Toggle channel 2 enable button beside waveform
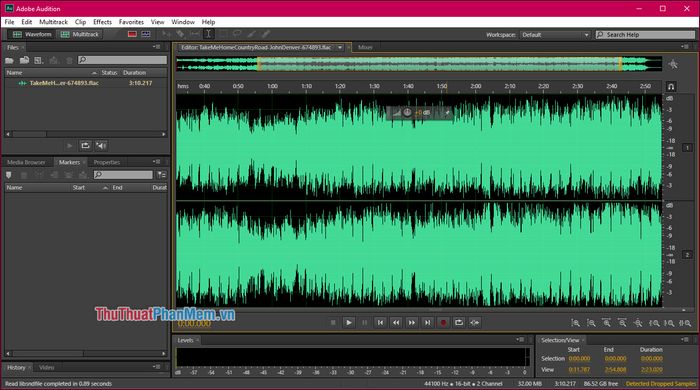The height and width of the screenshot is (390, 700). (687, 255)
